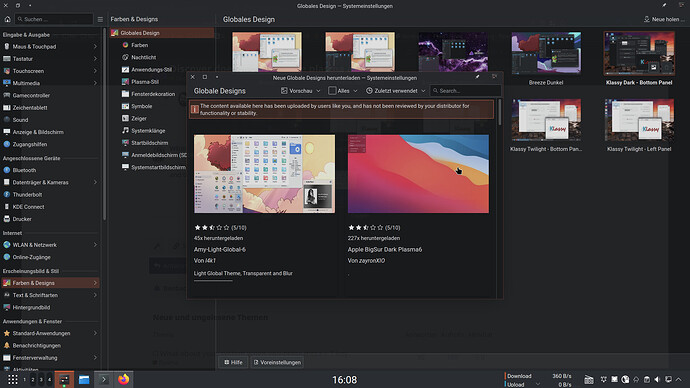Open the terminal launcher in taskbar
690x388 pixels.
(104, 379)
